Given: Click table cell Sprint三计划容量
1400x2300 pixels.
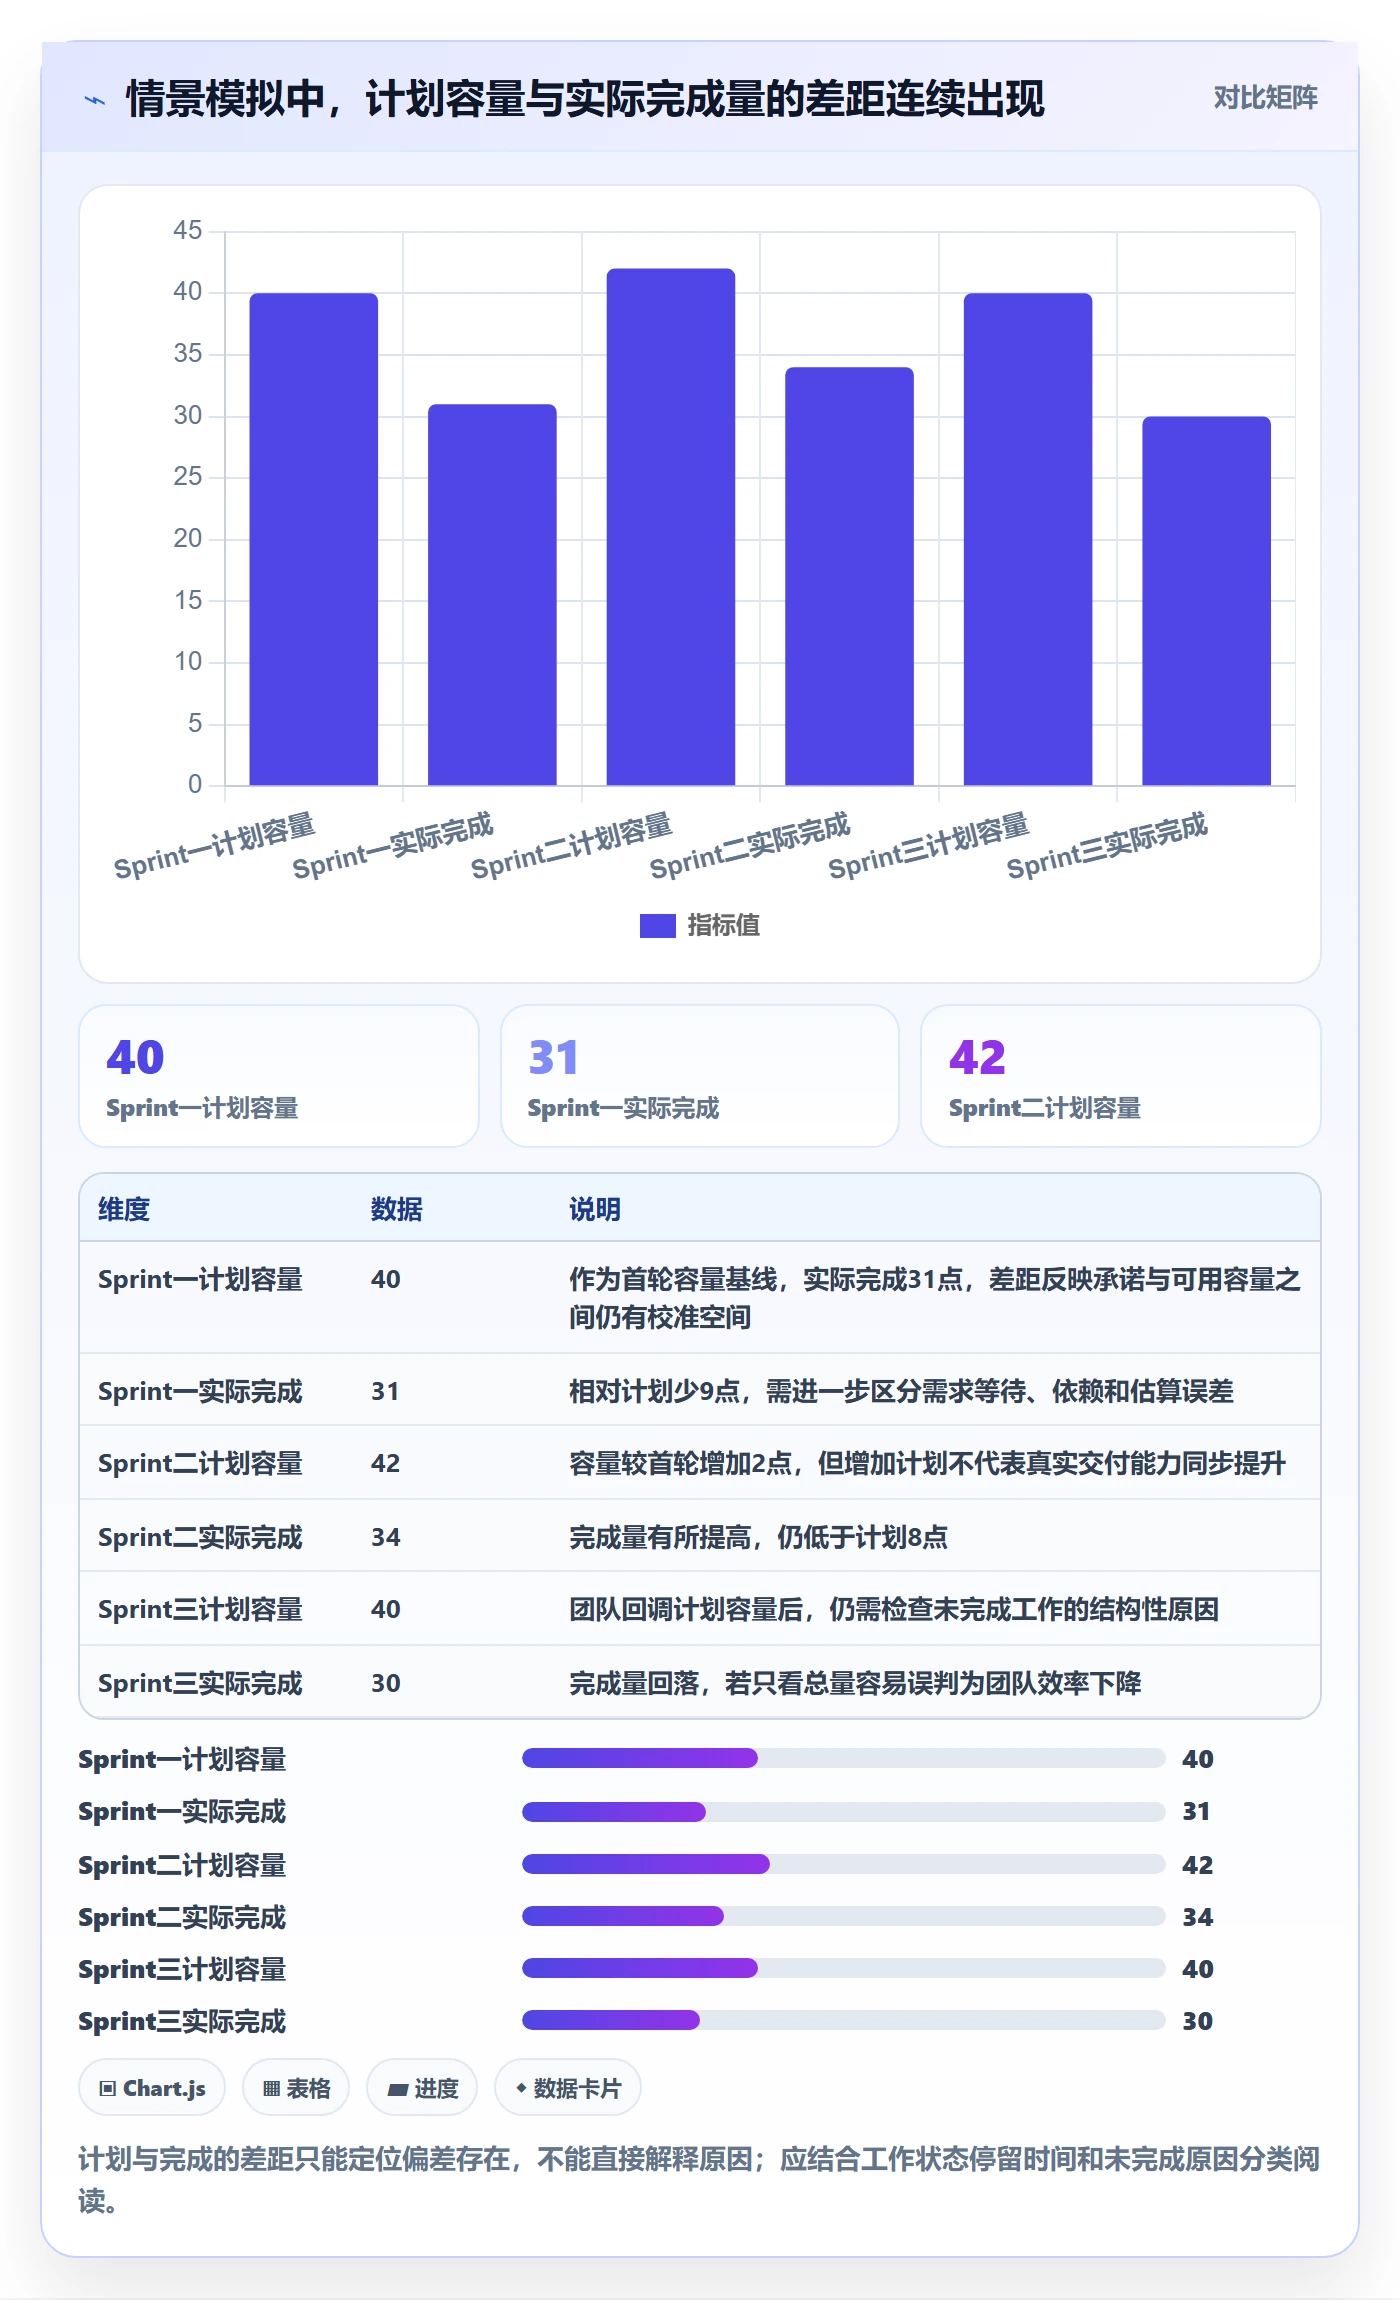Looking at the screenshot, I should (x=200, y=1609).
